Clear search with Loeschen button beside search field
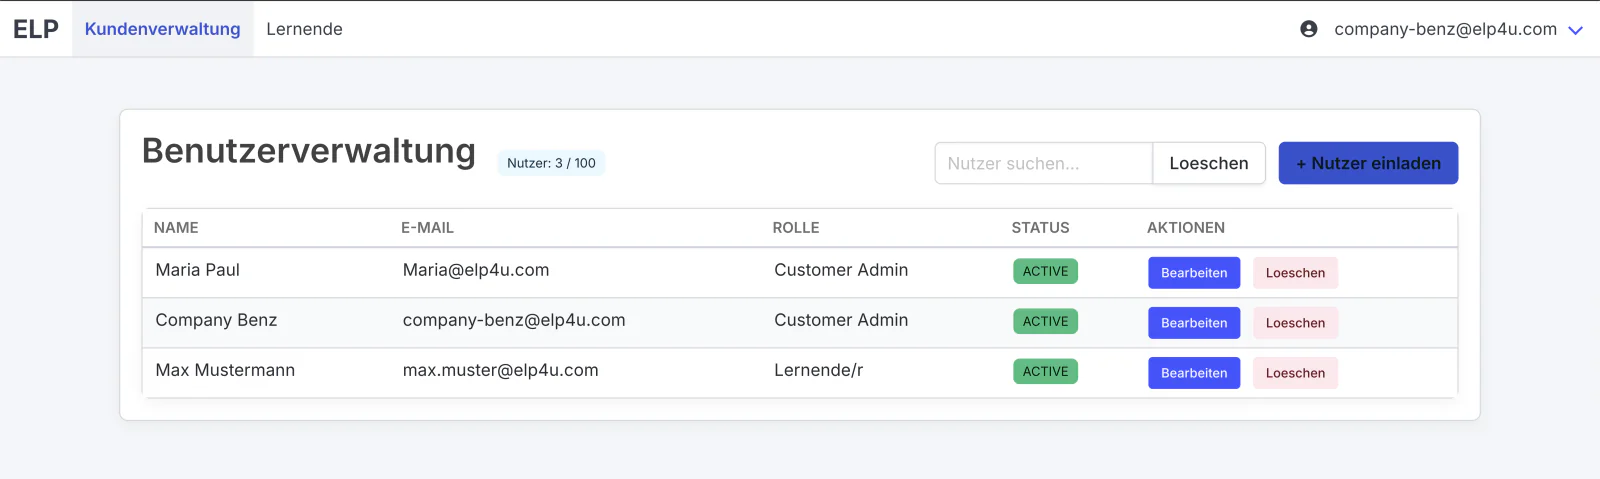Screen dimensions: 1600x479 (x=1209, y=163)
